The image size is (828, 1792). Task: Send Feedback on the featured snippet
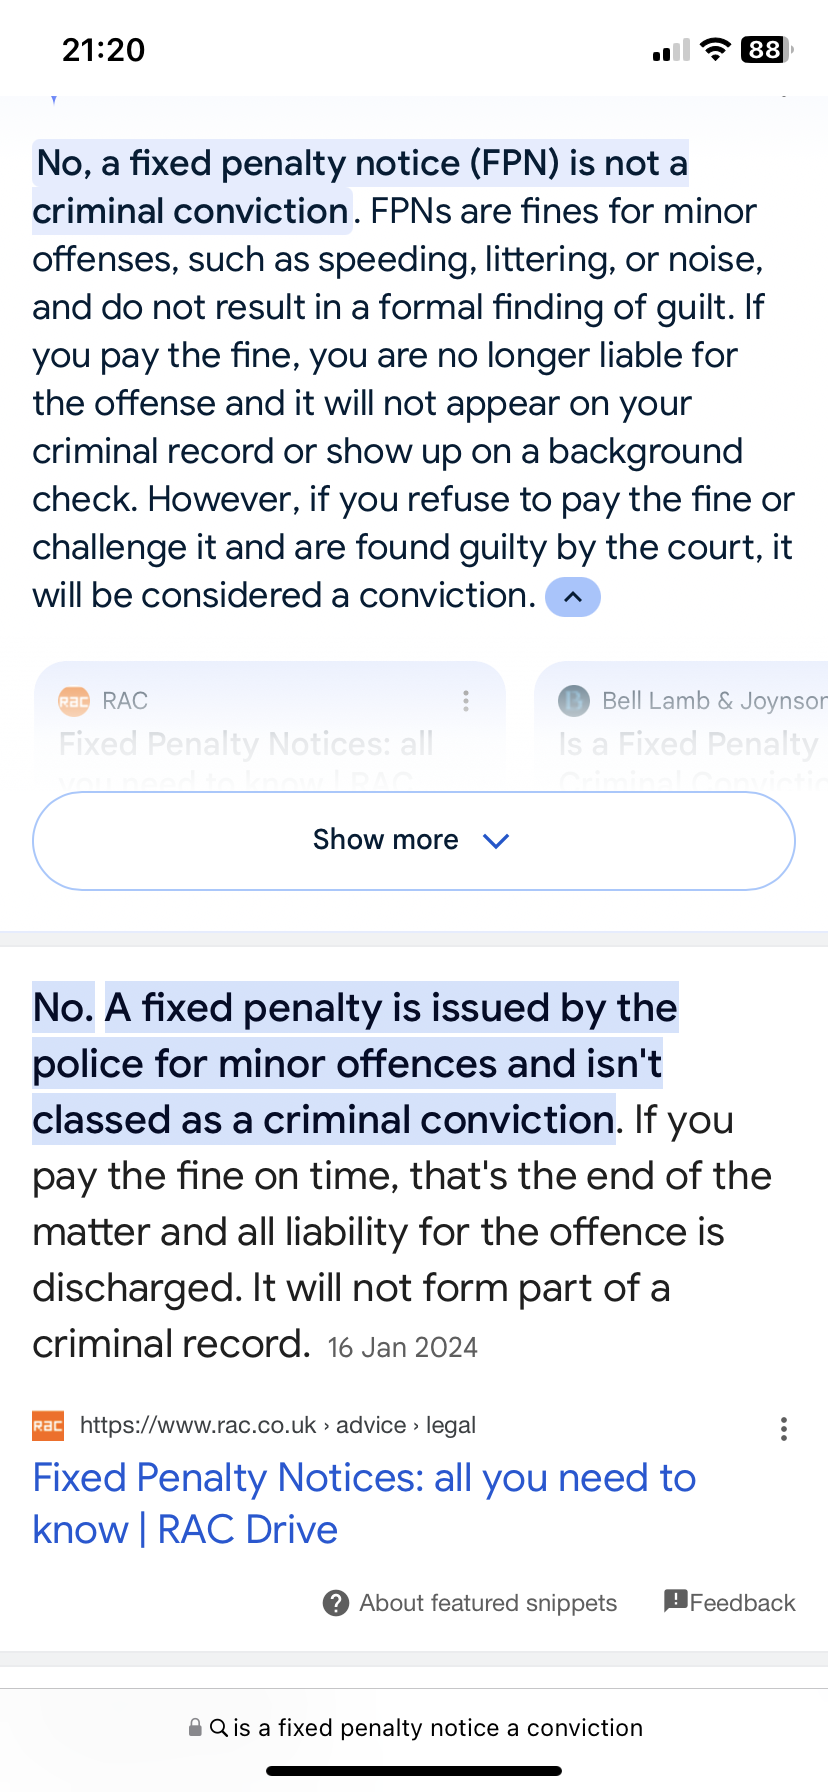(x=743, y=1603)
